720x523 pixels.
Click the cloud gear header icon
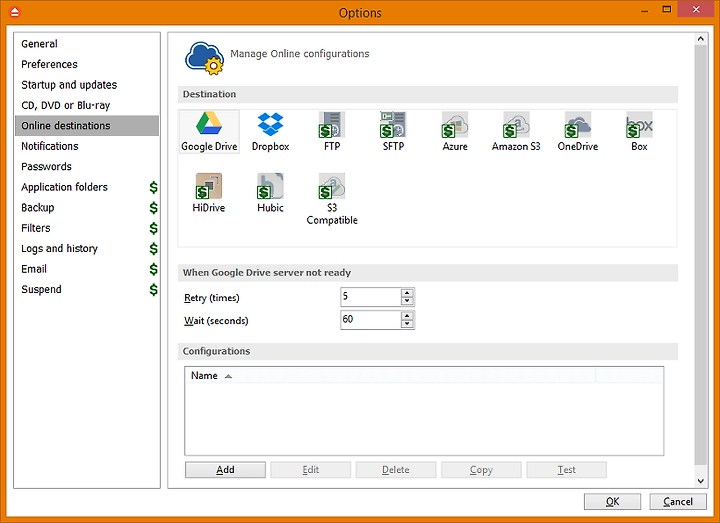pyautogui.click(x=204, y=58)
